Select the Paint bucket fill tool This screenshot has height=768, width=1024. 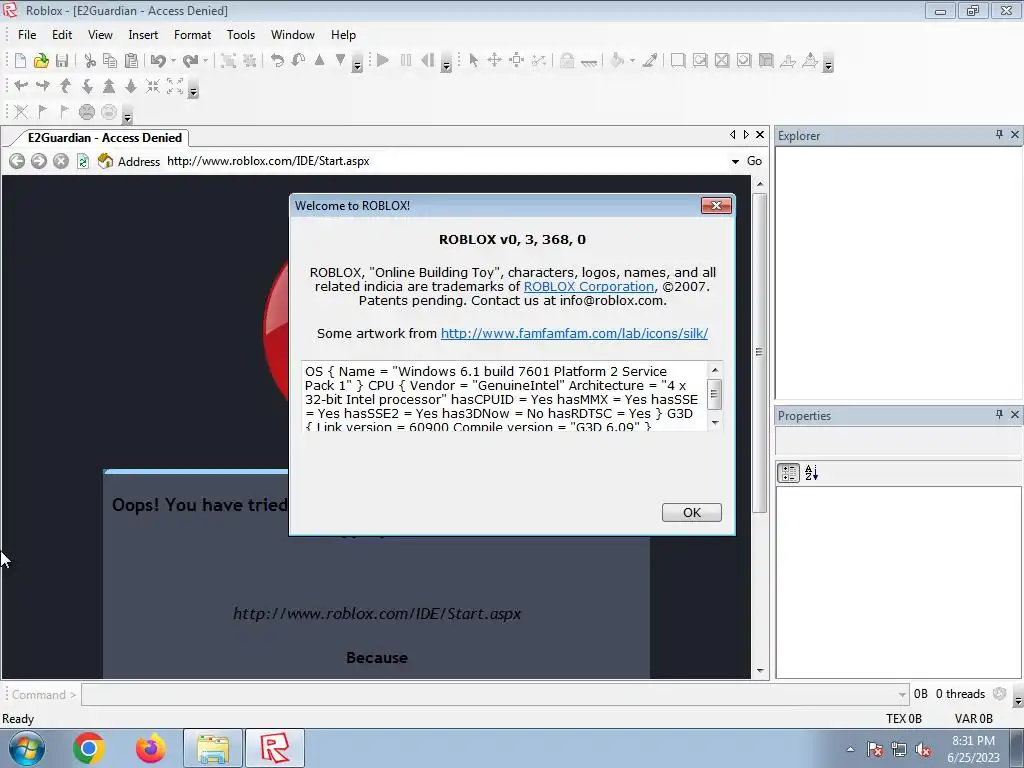617,61
